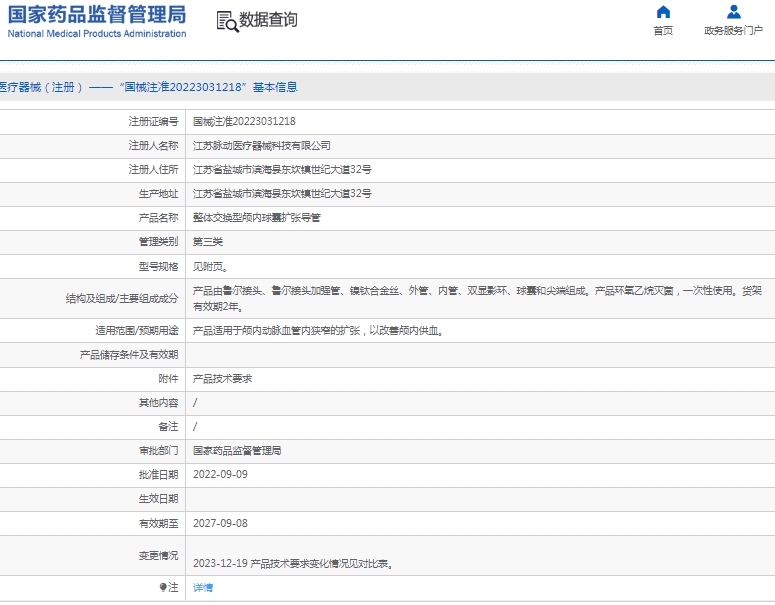Select expiry date 2027-09-08

click(x=220, y=523)
